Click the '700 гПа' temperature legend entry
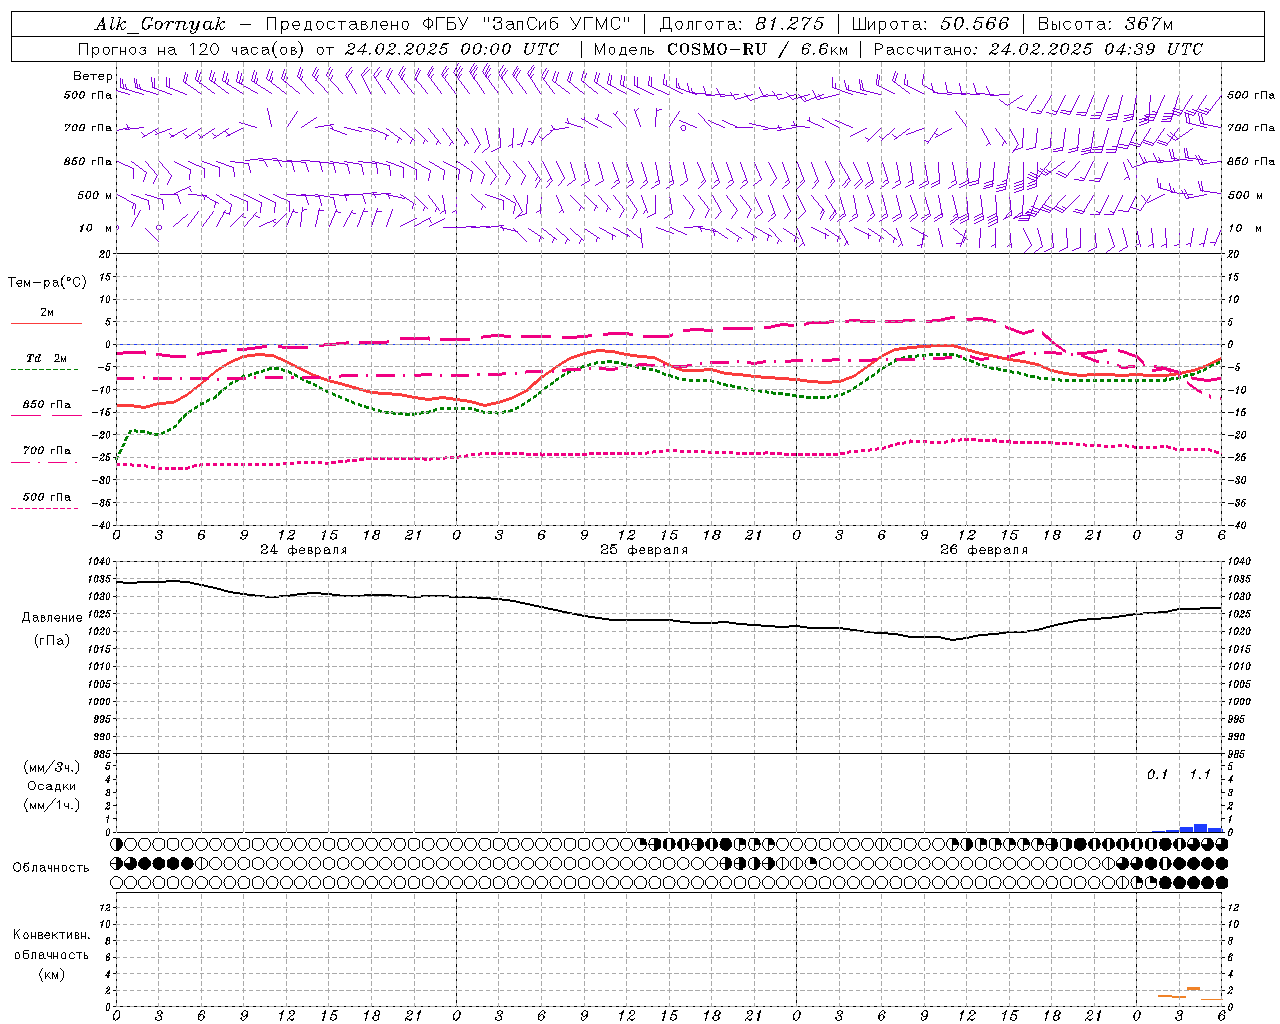 tap(47, 451)
